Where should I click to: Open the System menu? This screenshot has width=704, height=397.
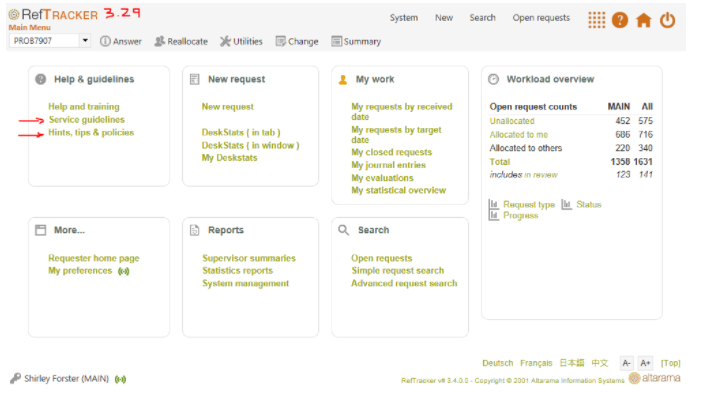point(404,18)
